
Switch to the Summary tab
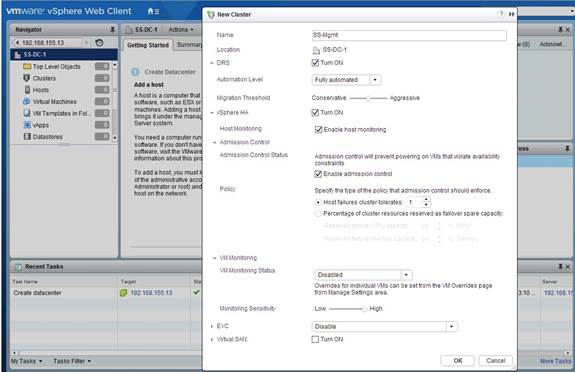[189, 45]
